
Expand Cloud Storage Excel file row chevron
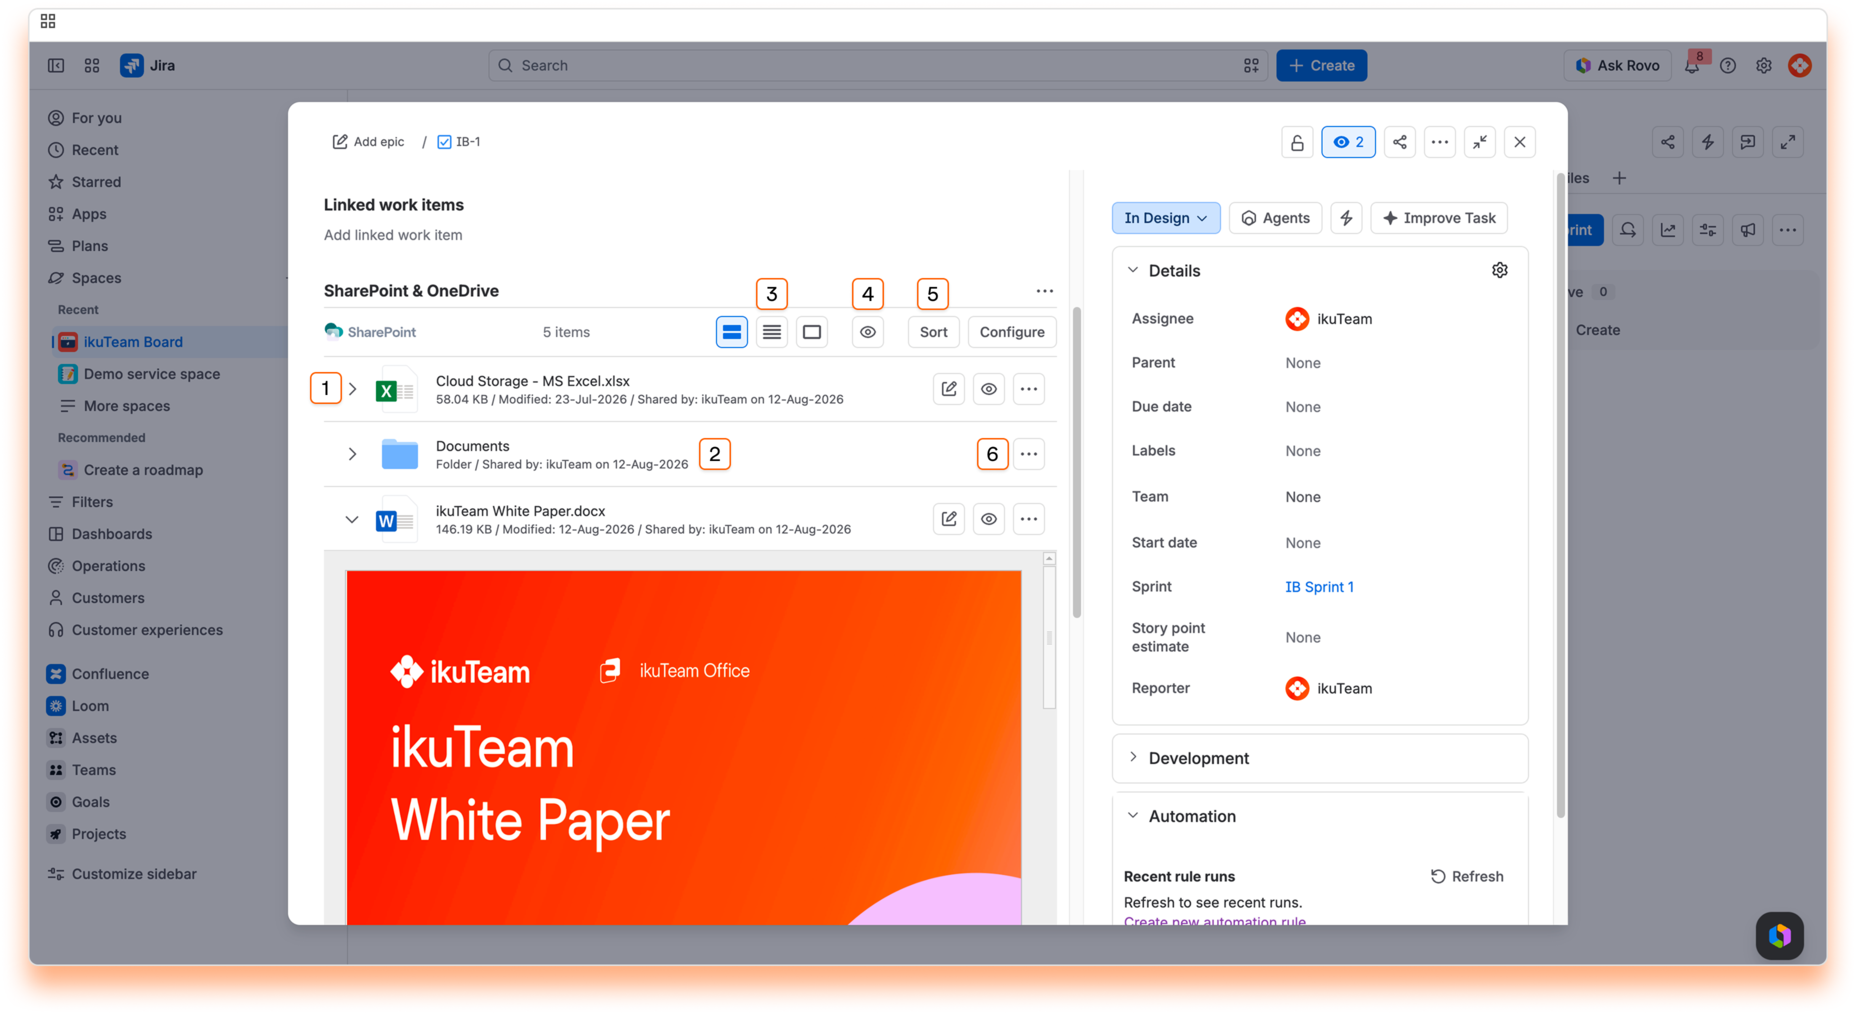(x=352, y=389)
